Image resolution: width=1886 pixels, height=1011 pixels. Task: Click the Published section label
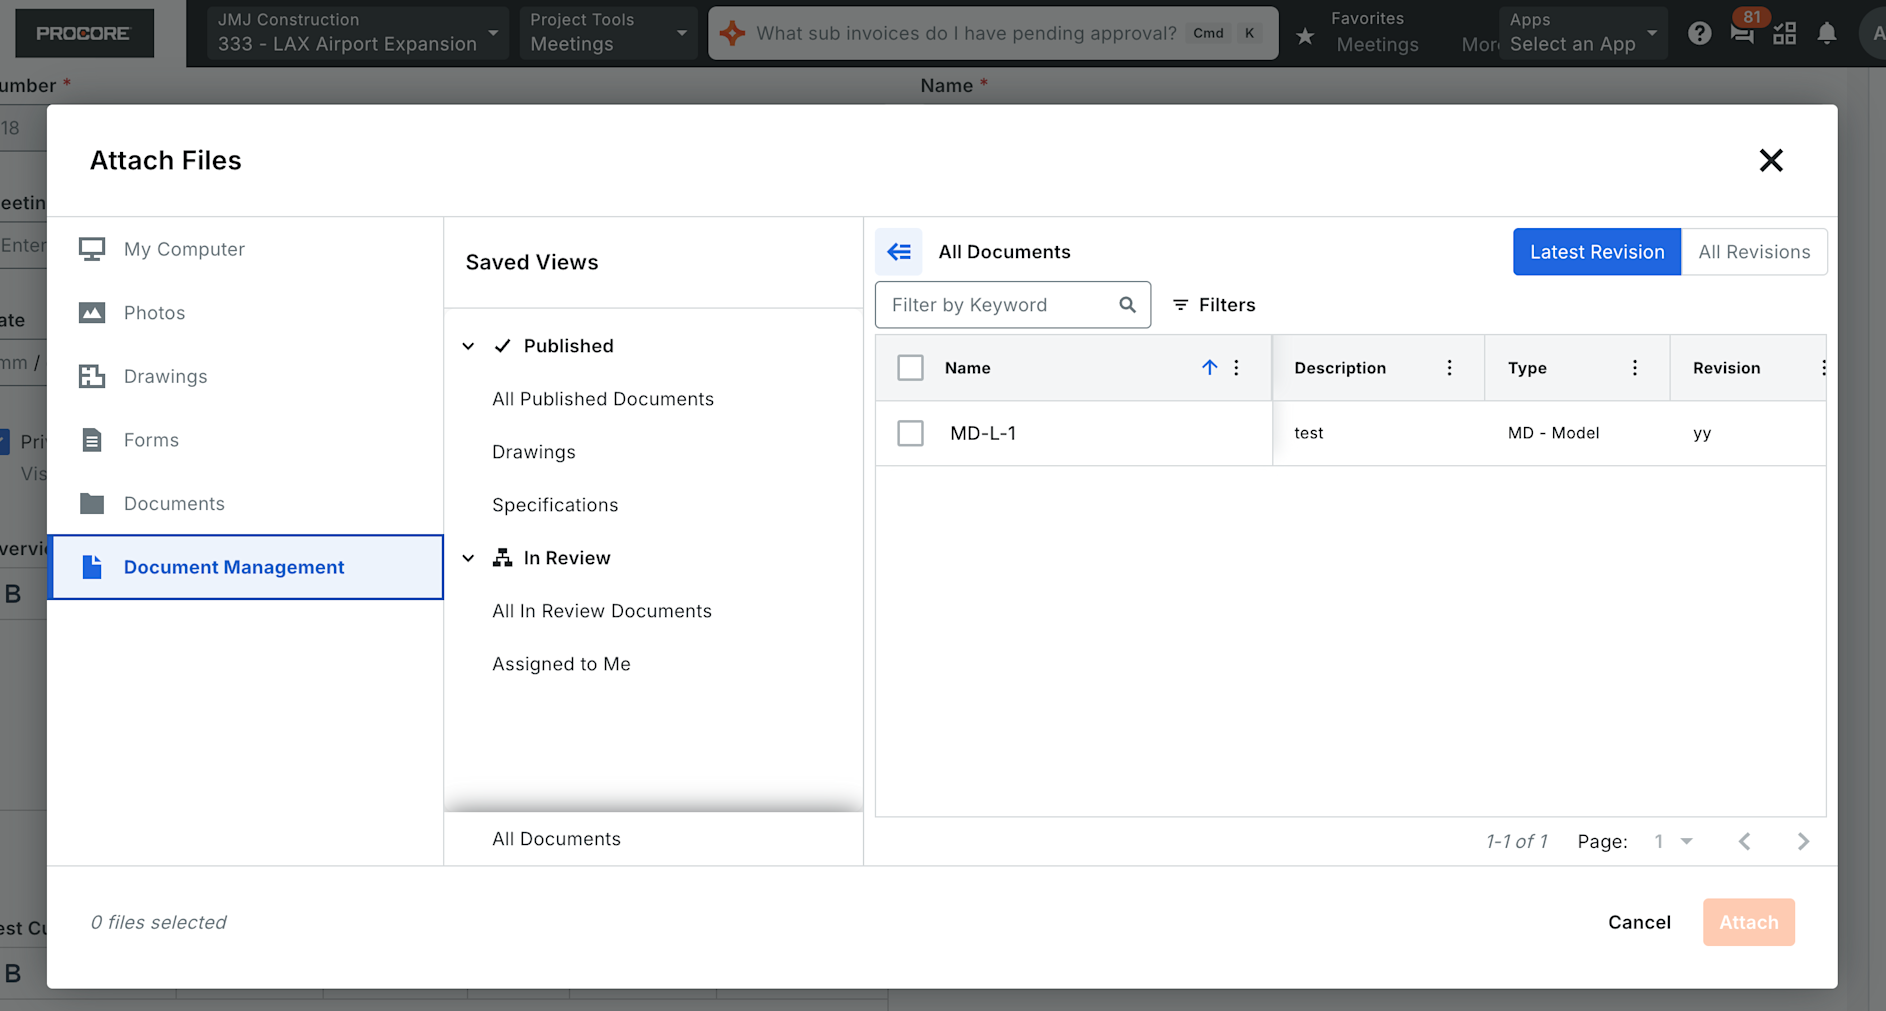(x=568, y=346)
